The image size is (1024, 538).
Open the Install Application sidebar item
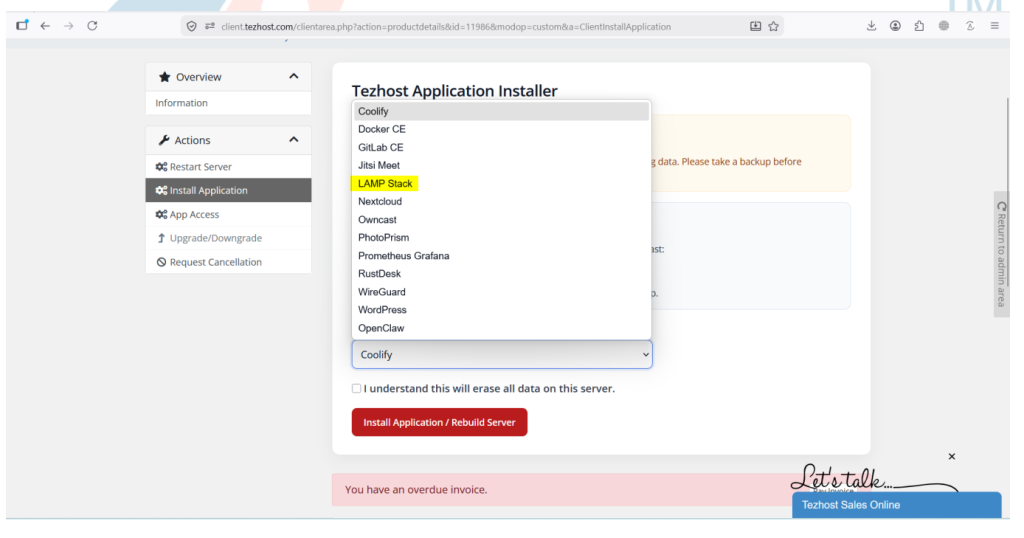click(x=228, y=191)
